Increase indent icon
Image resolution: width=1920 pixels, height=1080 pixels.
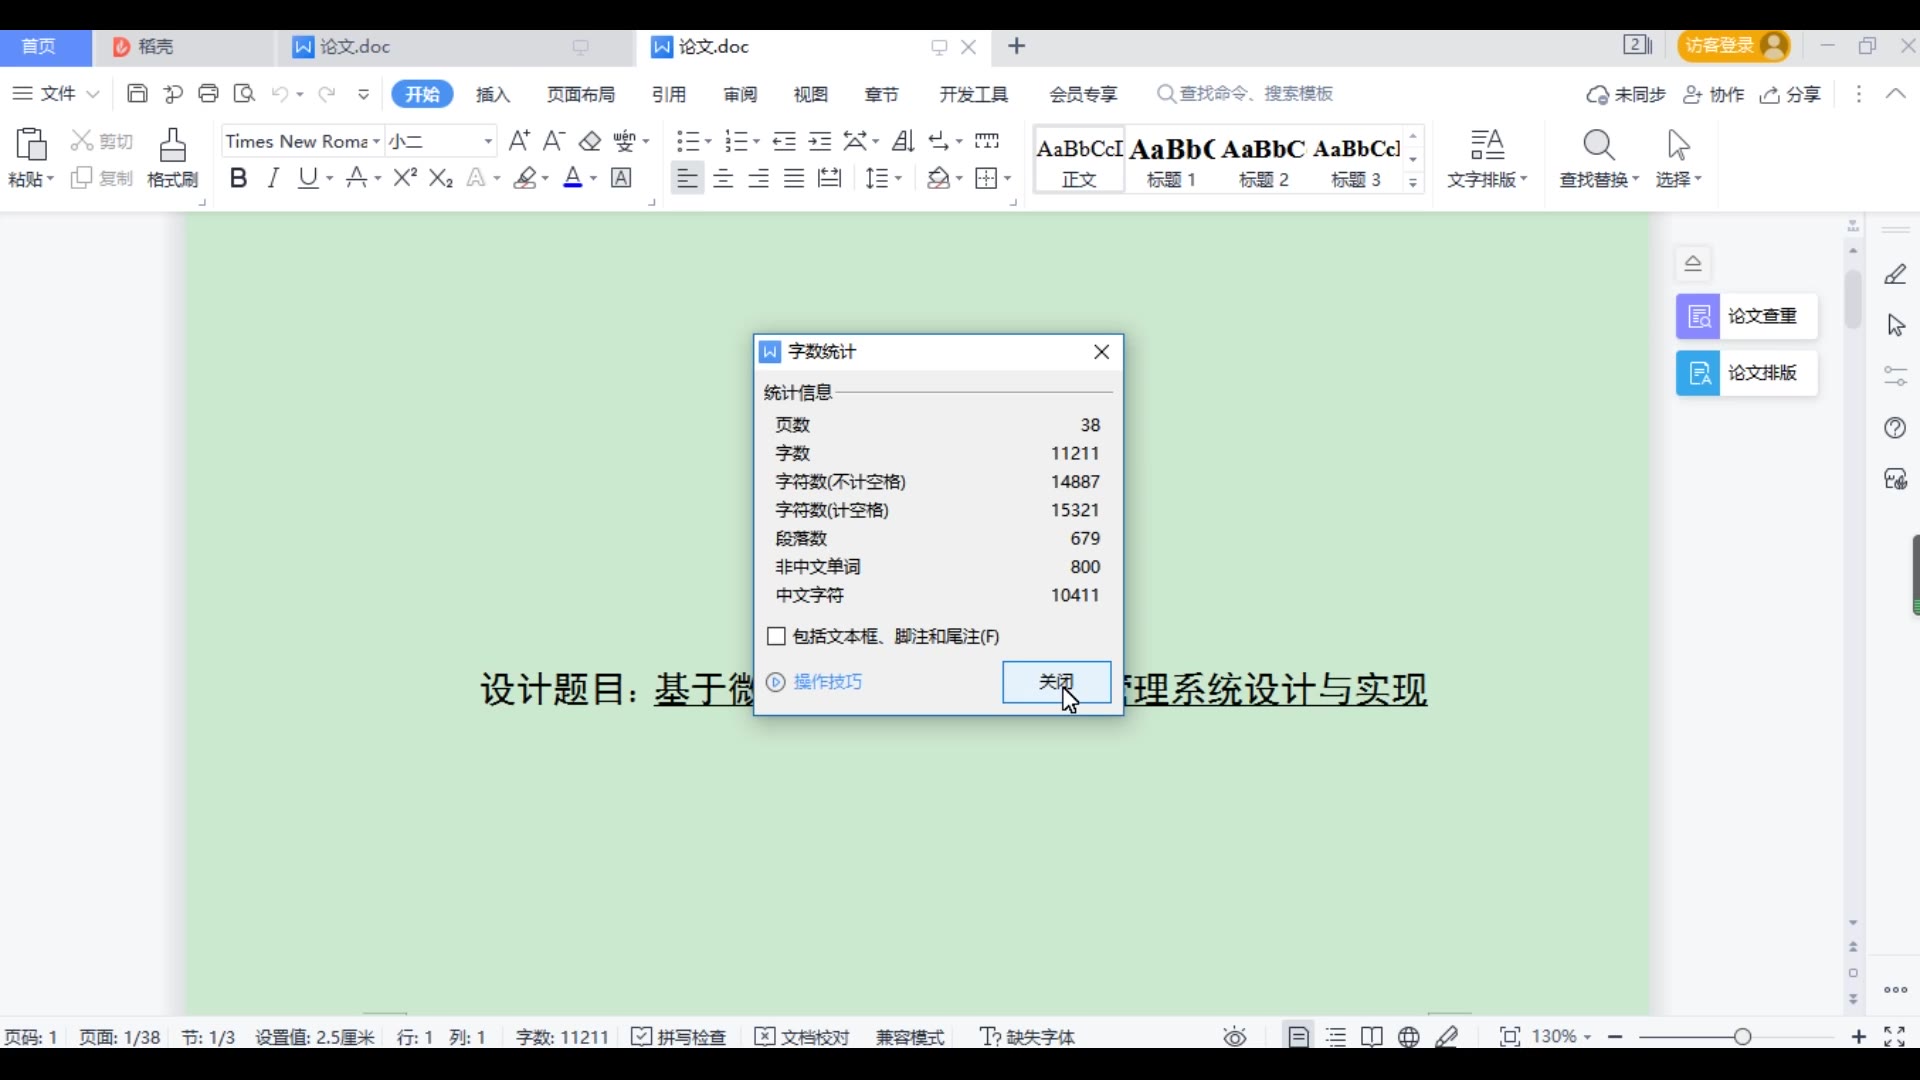[820, 141]
